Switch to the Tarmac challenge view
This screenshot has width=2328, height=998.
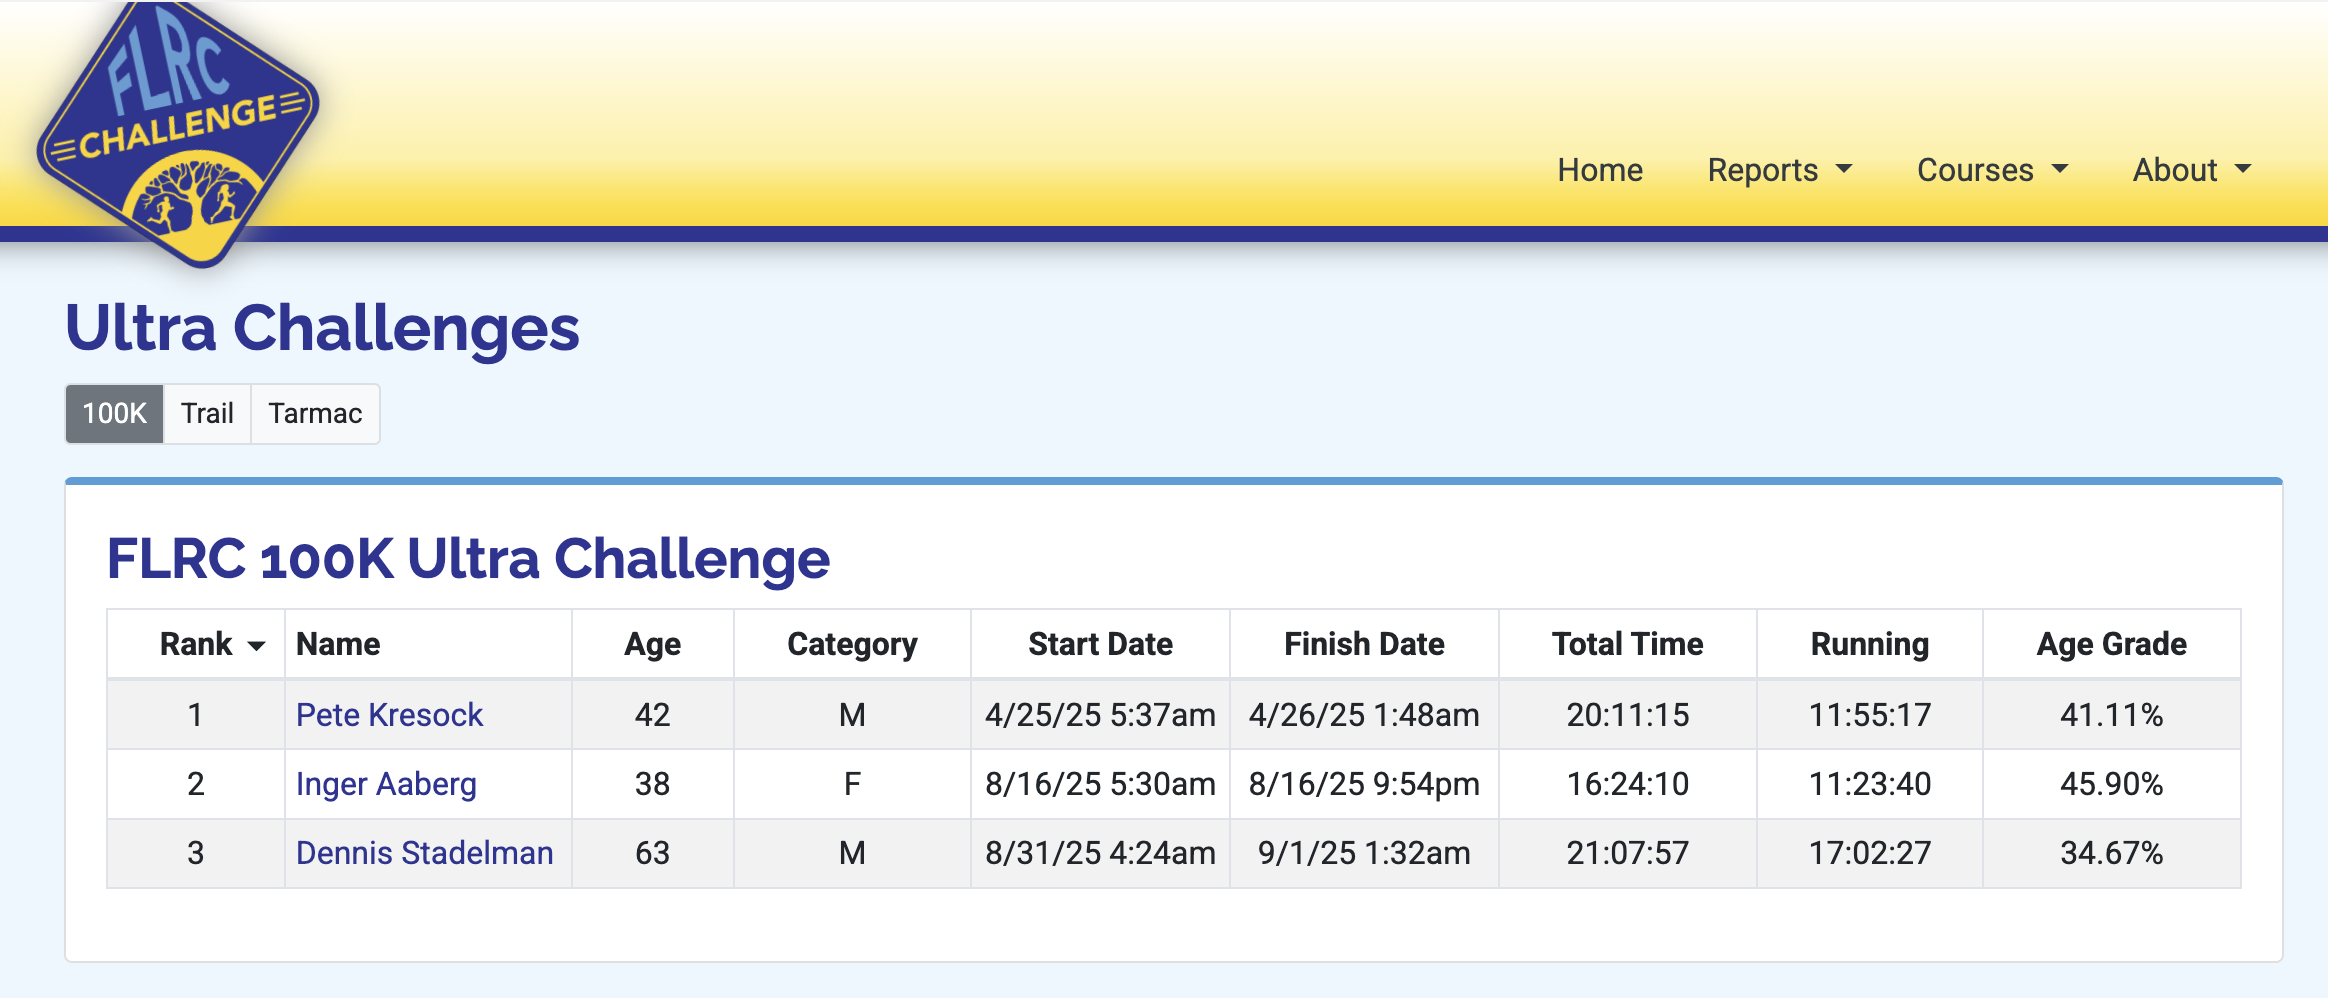[x=315, y=414]
